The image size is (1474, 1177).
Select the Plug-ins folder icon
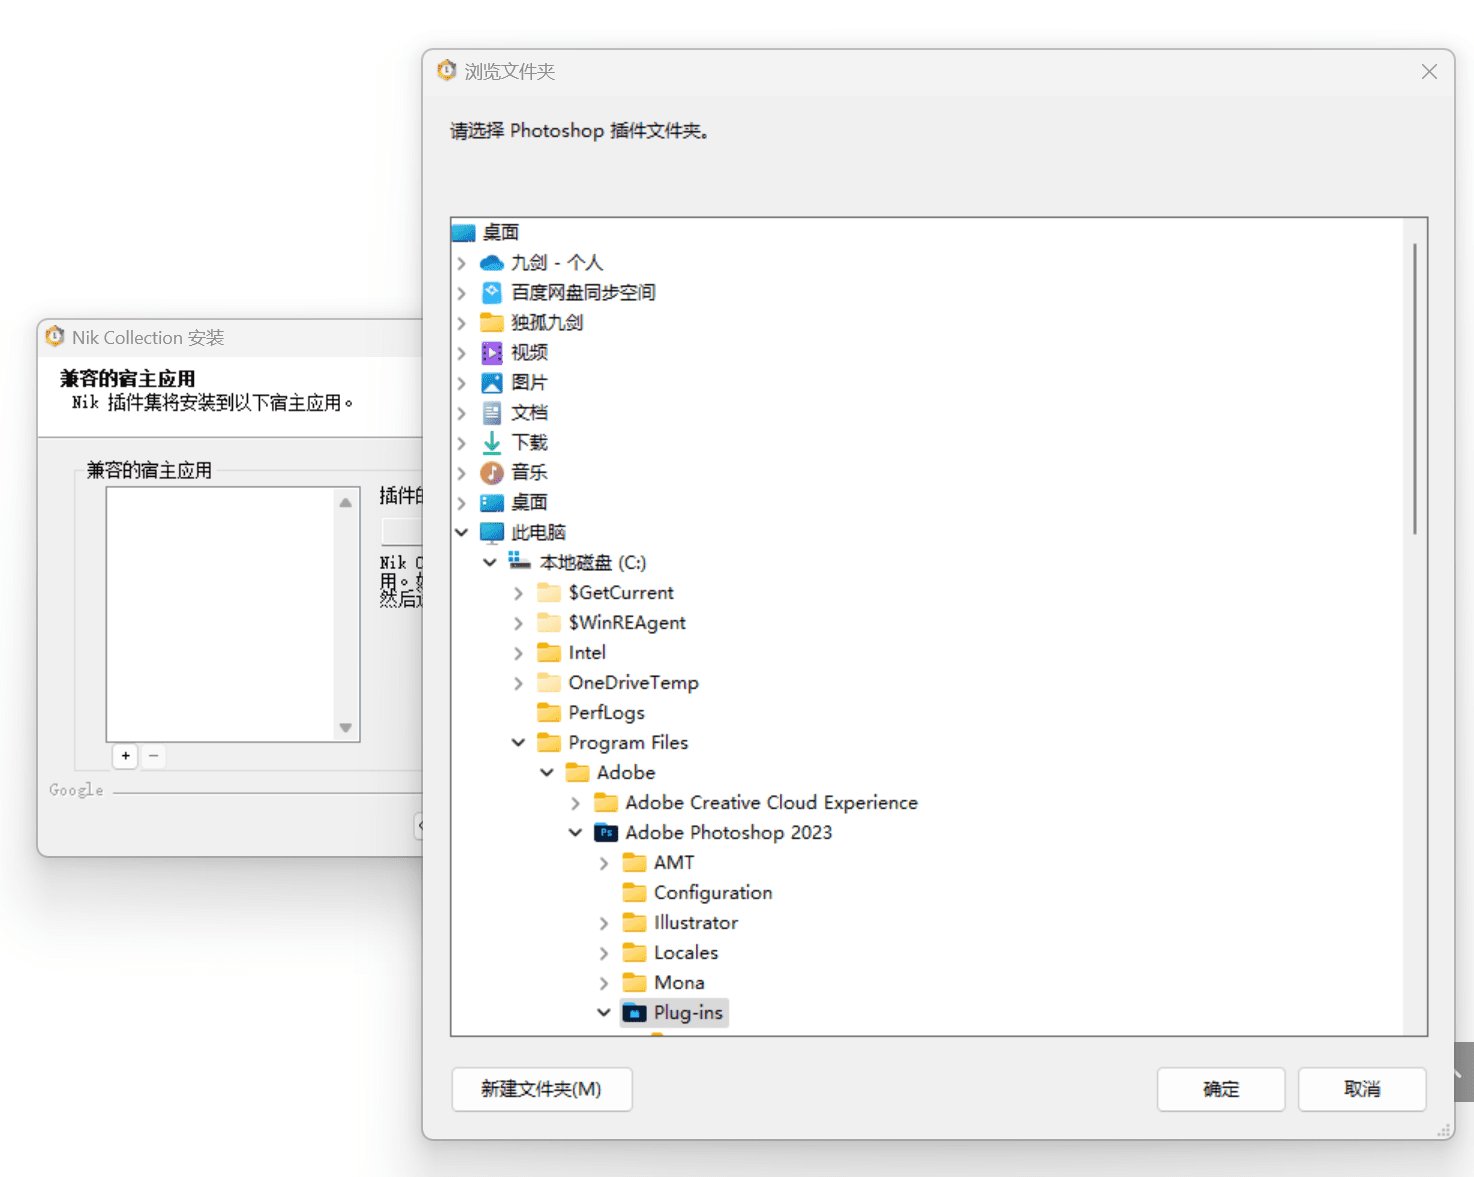point(636,1012)
